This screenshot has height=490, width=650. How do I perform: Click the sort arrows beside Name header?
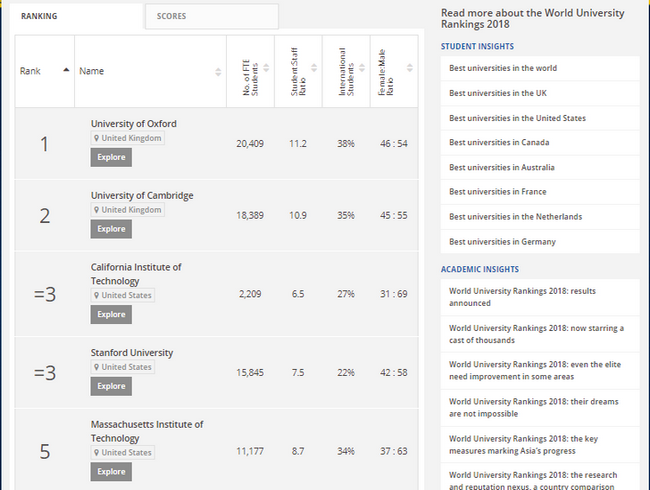[x=218, y=72]
